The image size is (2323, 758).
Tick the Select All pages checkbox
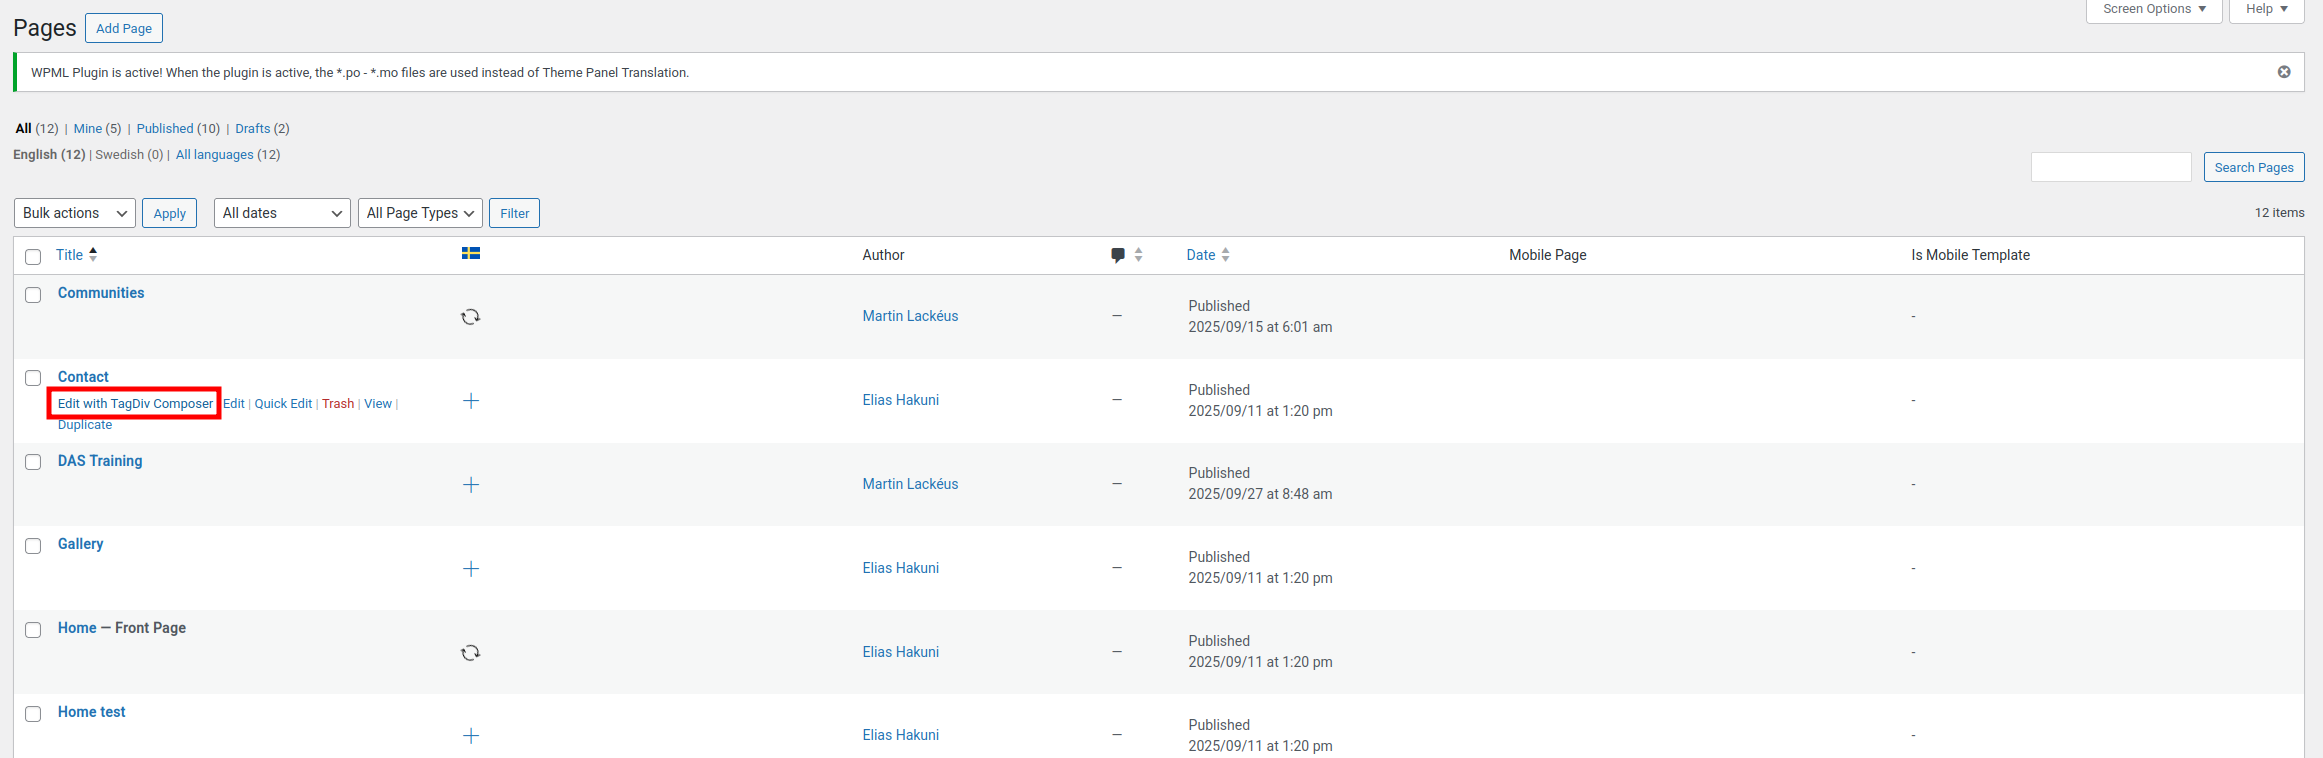coord(33,257)
